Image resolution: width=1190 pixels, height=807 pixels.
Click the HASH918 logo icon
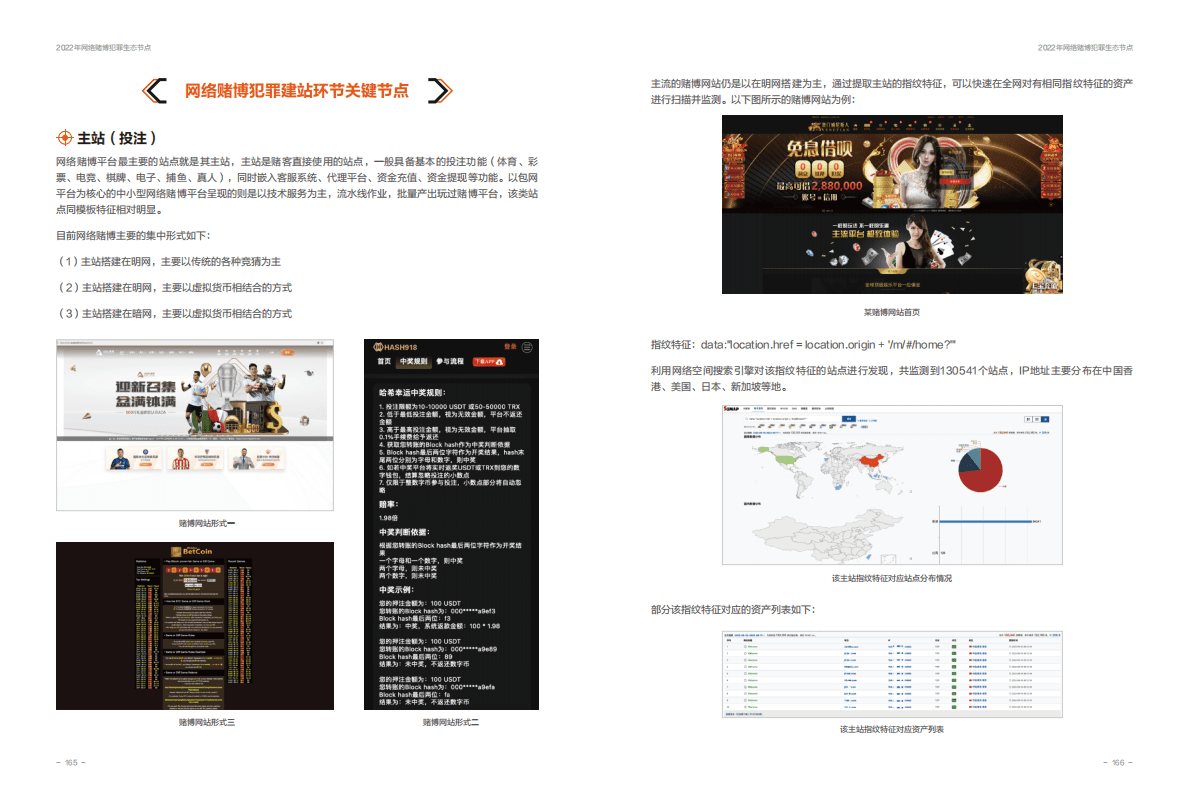point(378,346)
